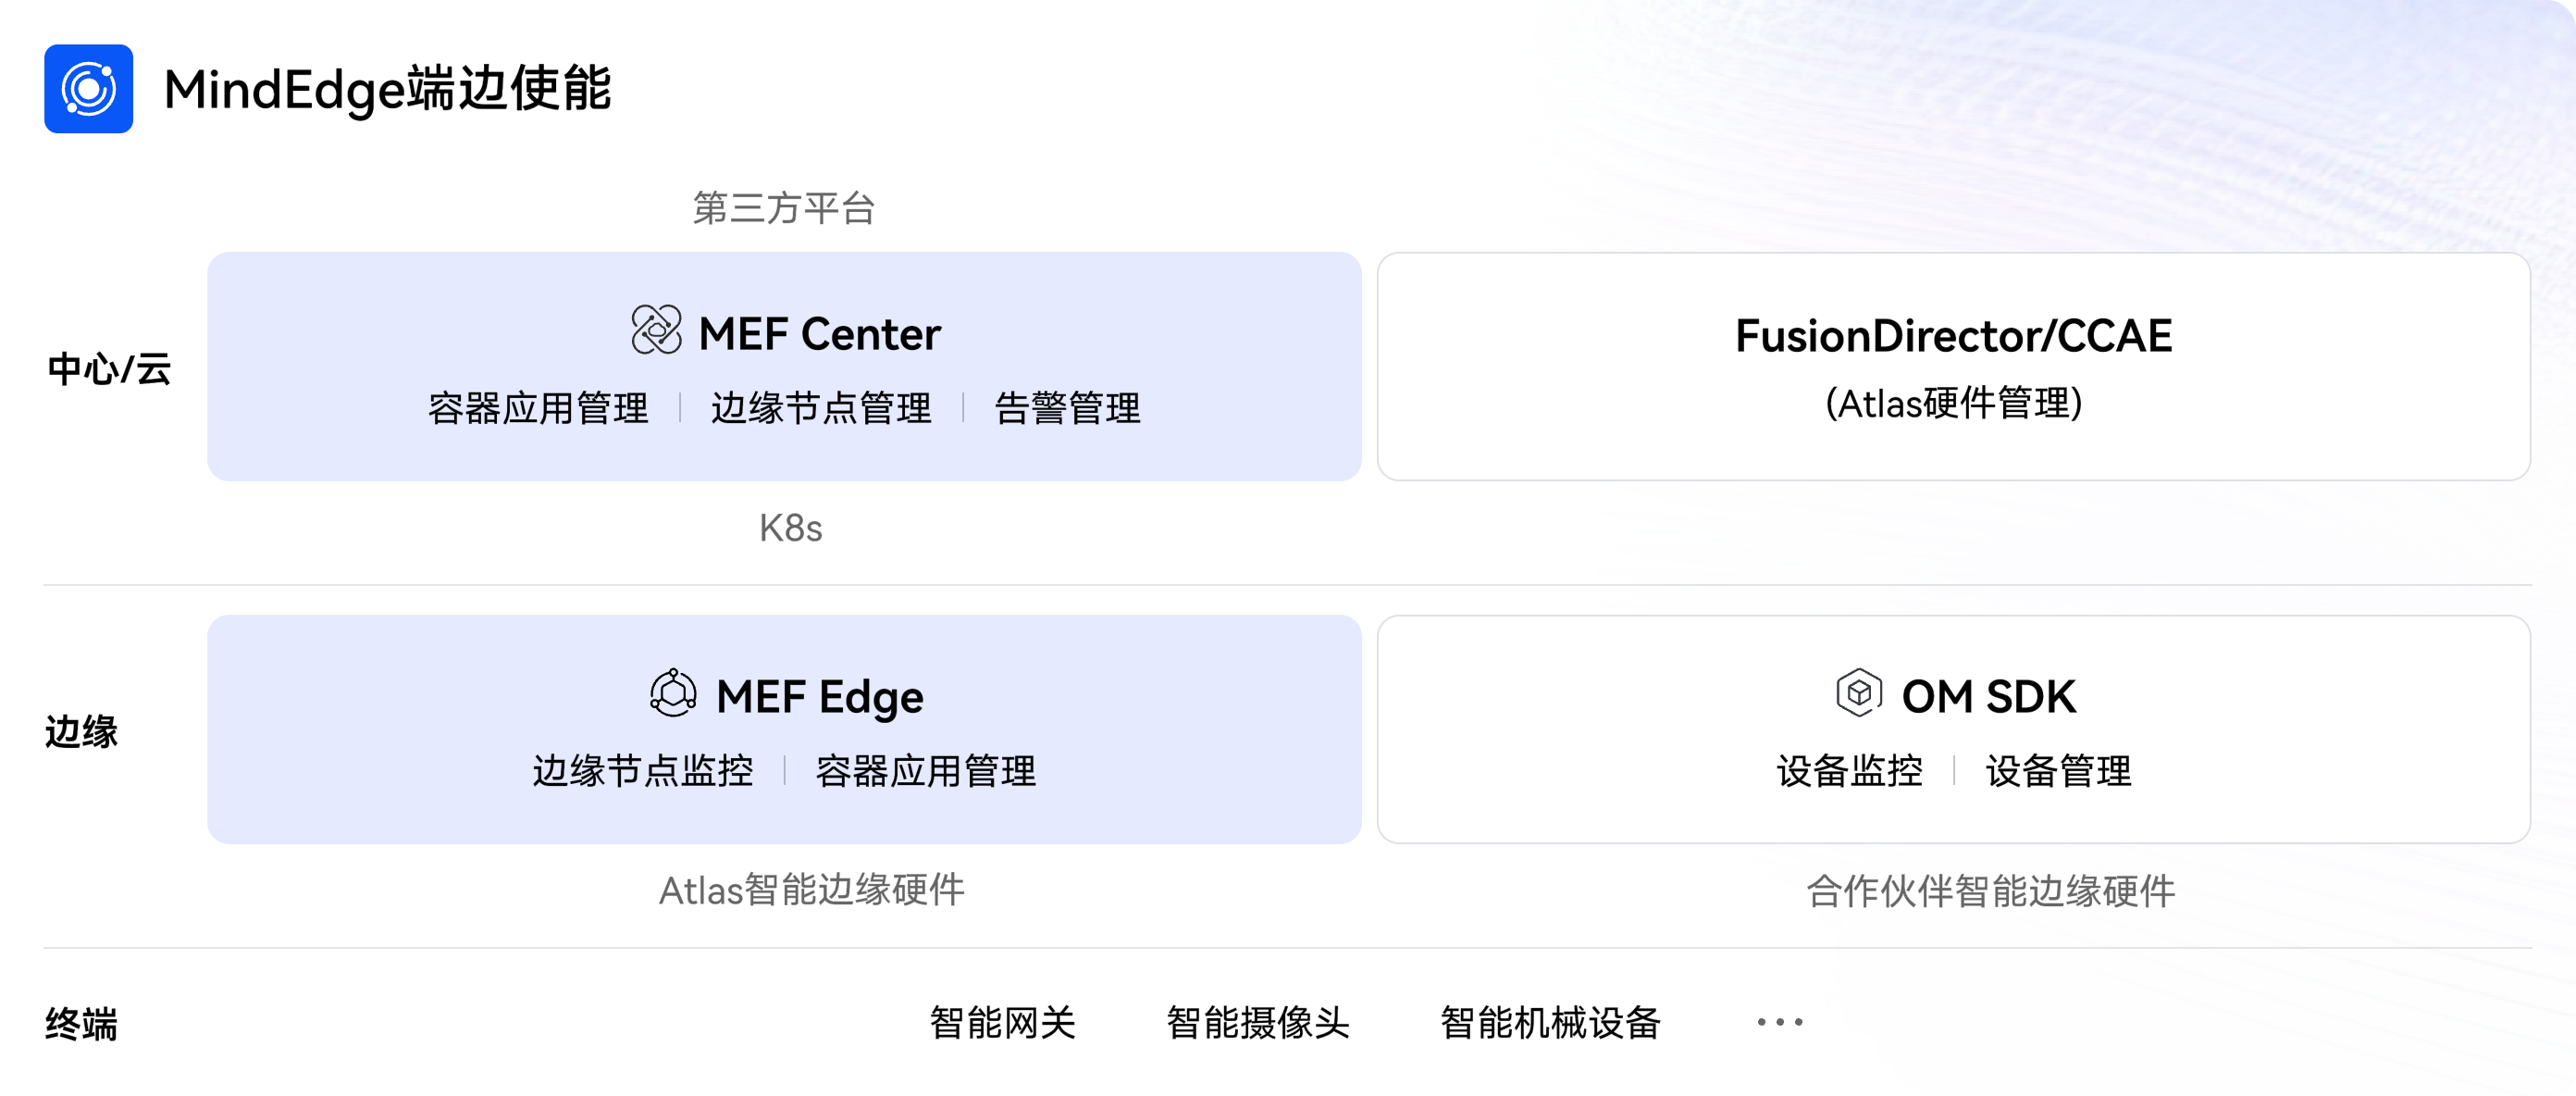Select the MEF Center title
2576x1096 pixels.
(x=819, y=333)
